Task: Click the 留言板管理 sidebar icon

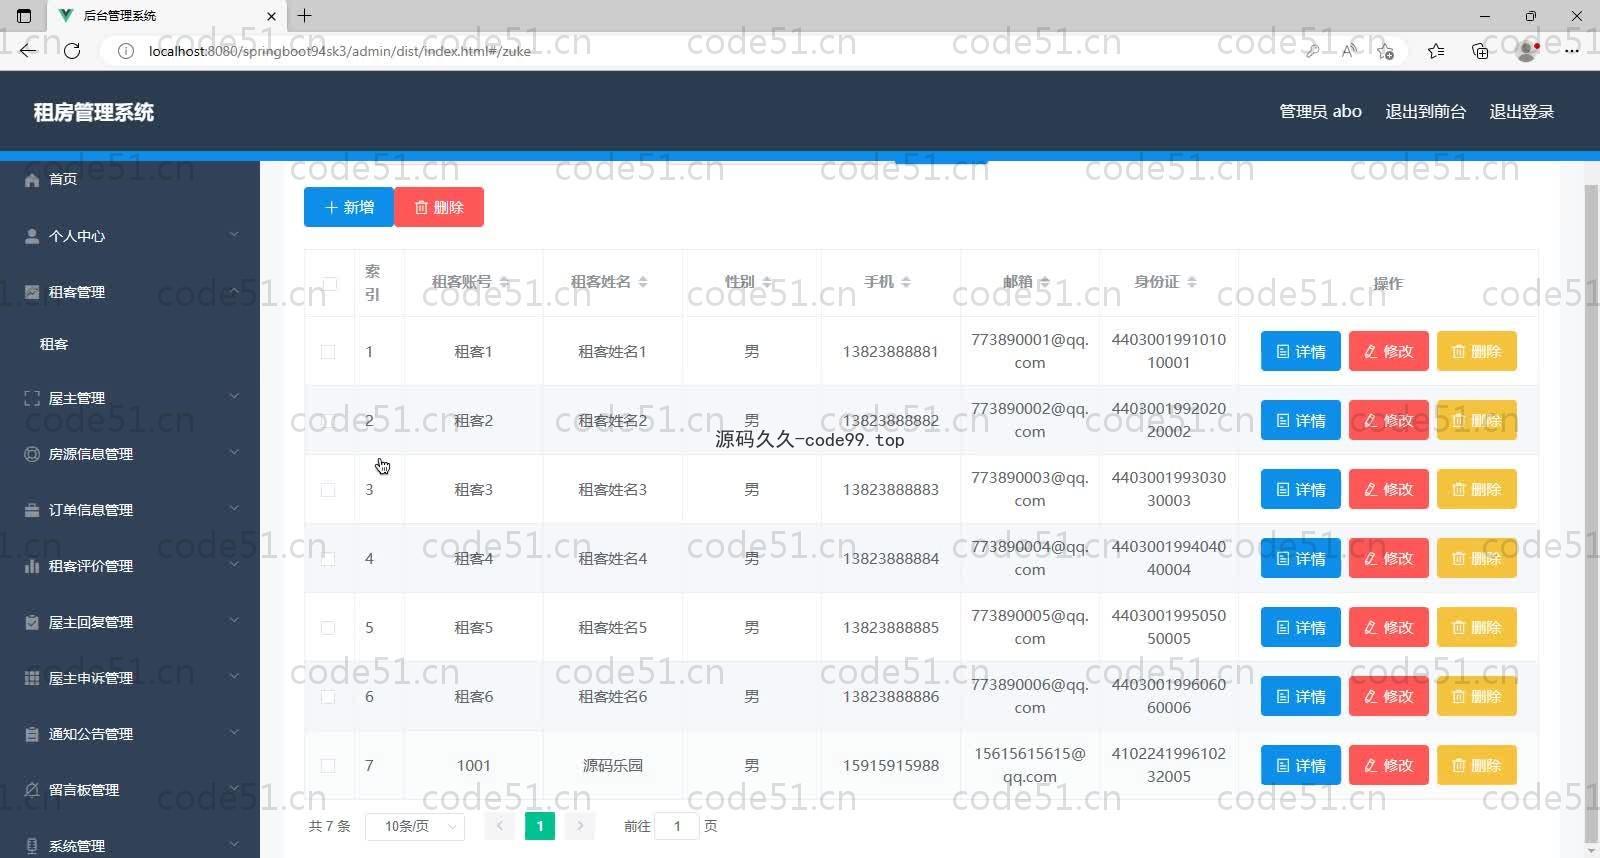Action: coord(32,790)
